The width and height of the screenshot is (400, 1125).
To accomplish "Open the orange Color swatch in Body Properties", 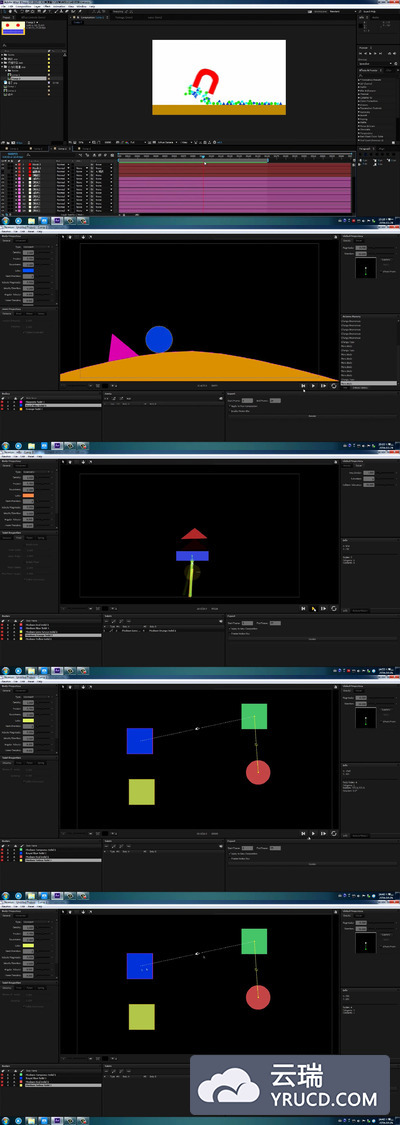I will [29, 495].
